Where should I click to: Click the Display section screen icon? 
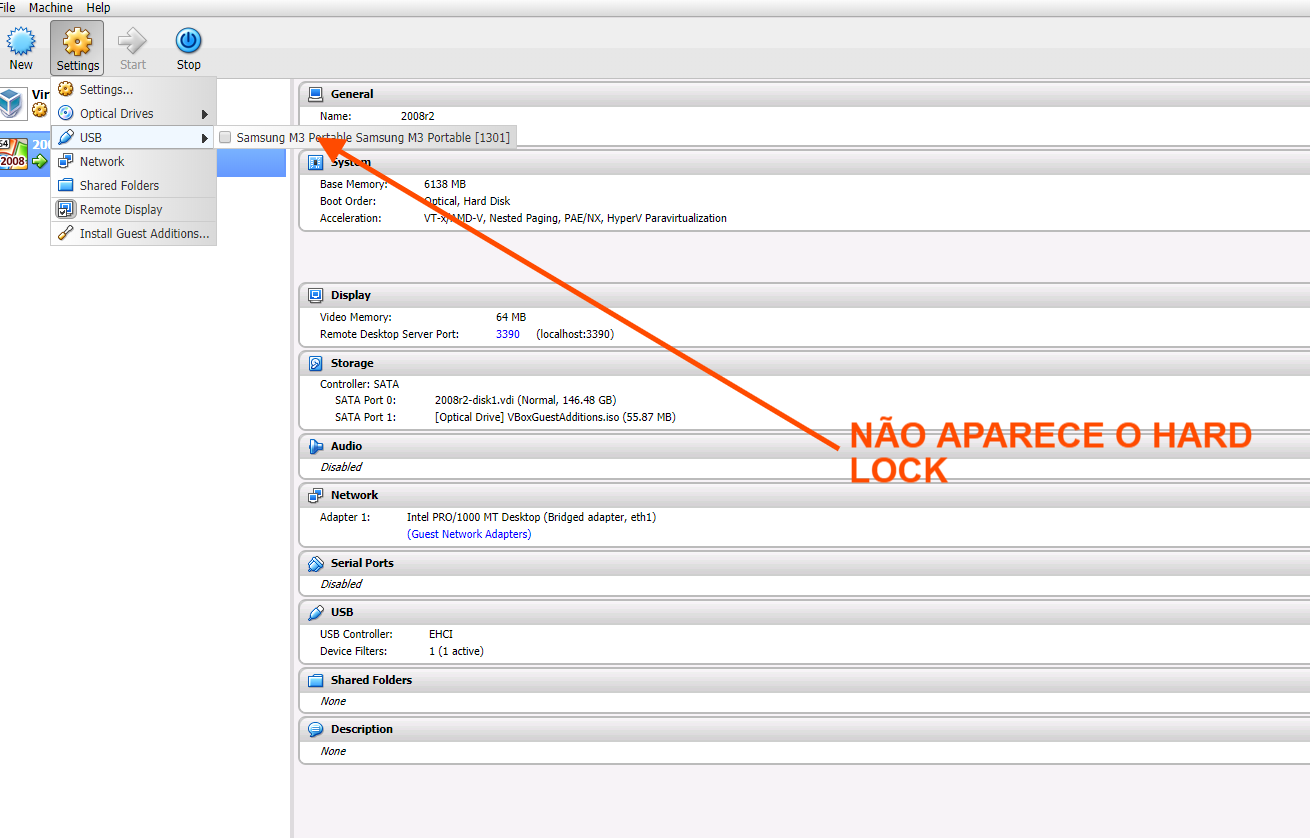tap(315, 295)
